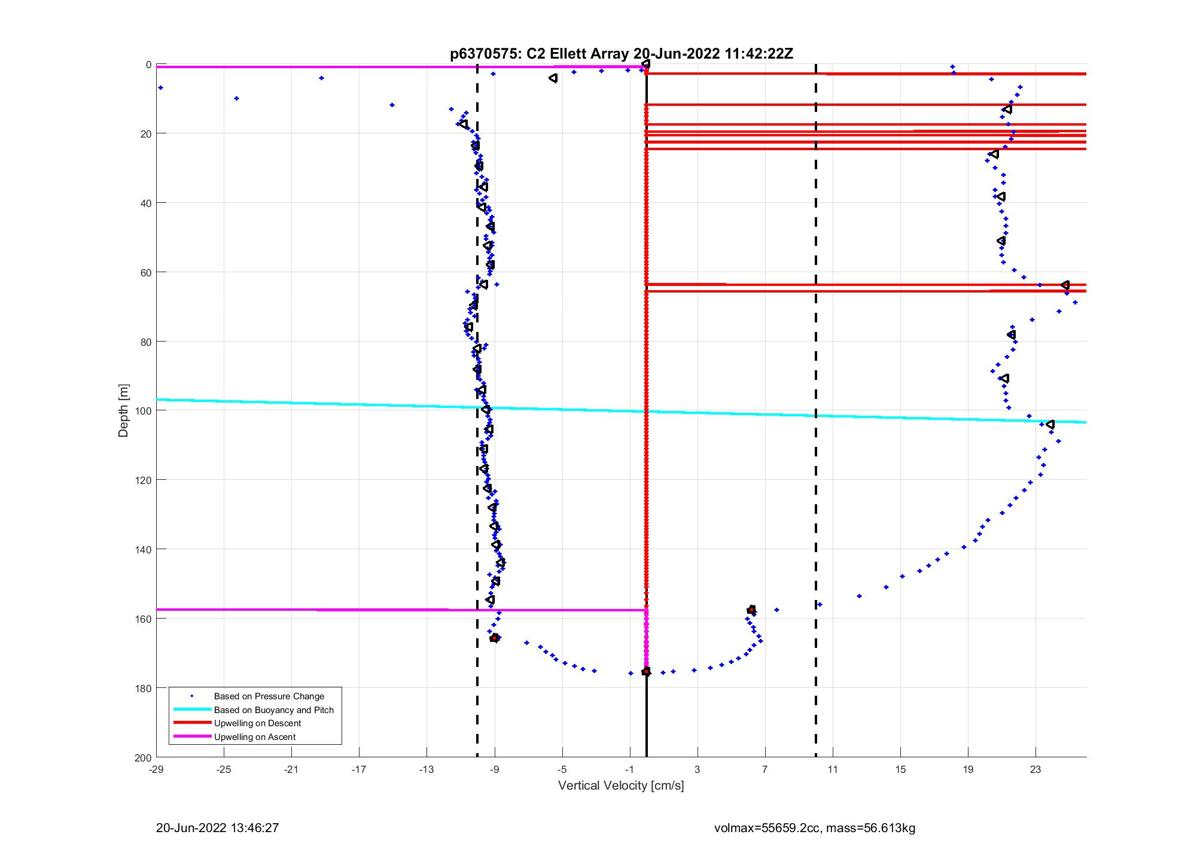Click velocity axis tick label -5
The width and height of the screenshot is (1200, 851).
coord(562,769)
